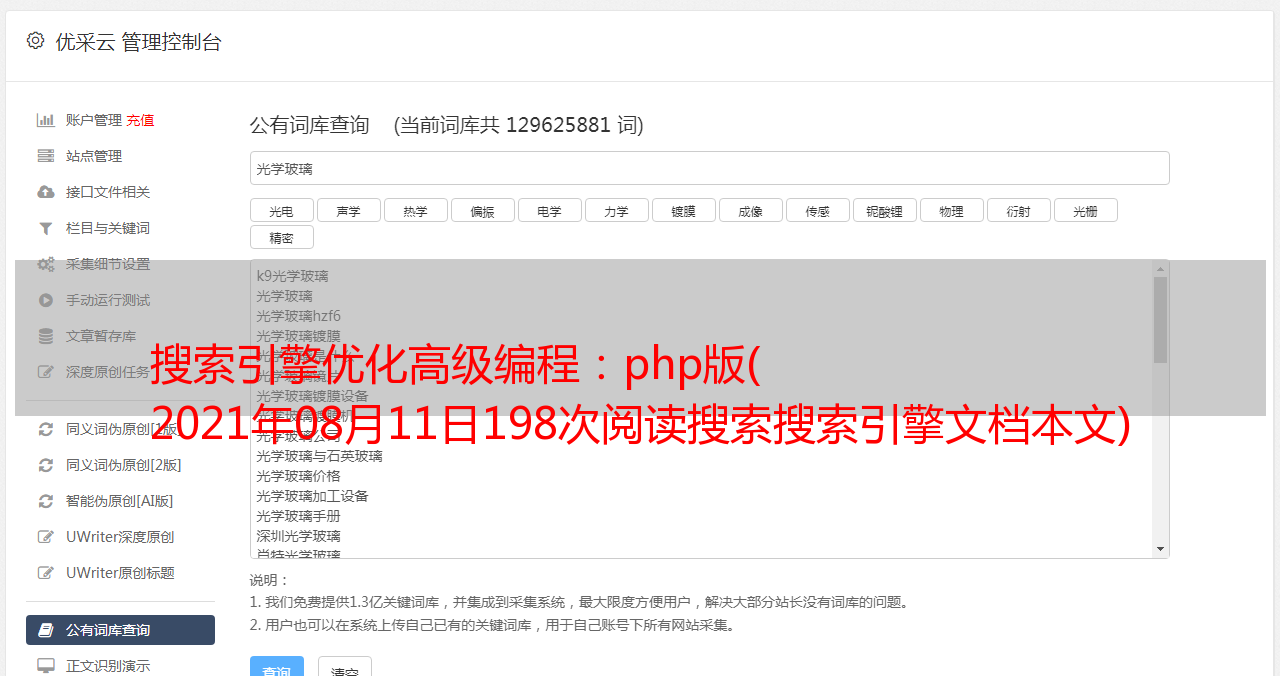The height and width of the screenshot is (676, 1280).
Task: Select the 光电 keyword tag
Action: (x=281, y=210)
